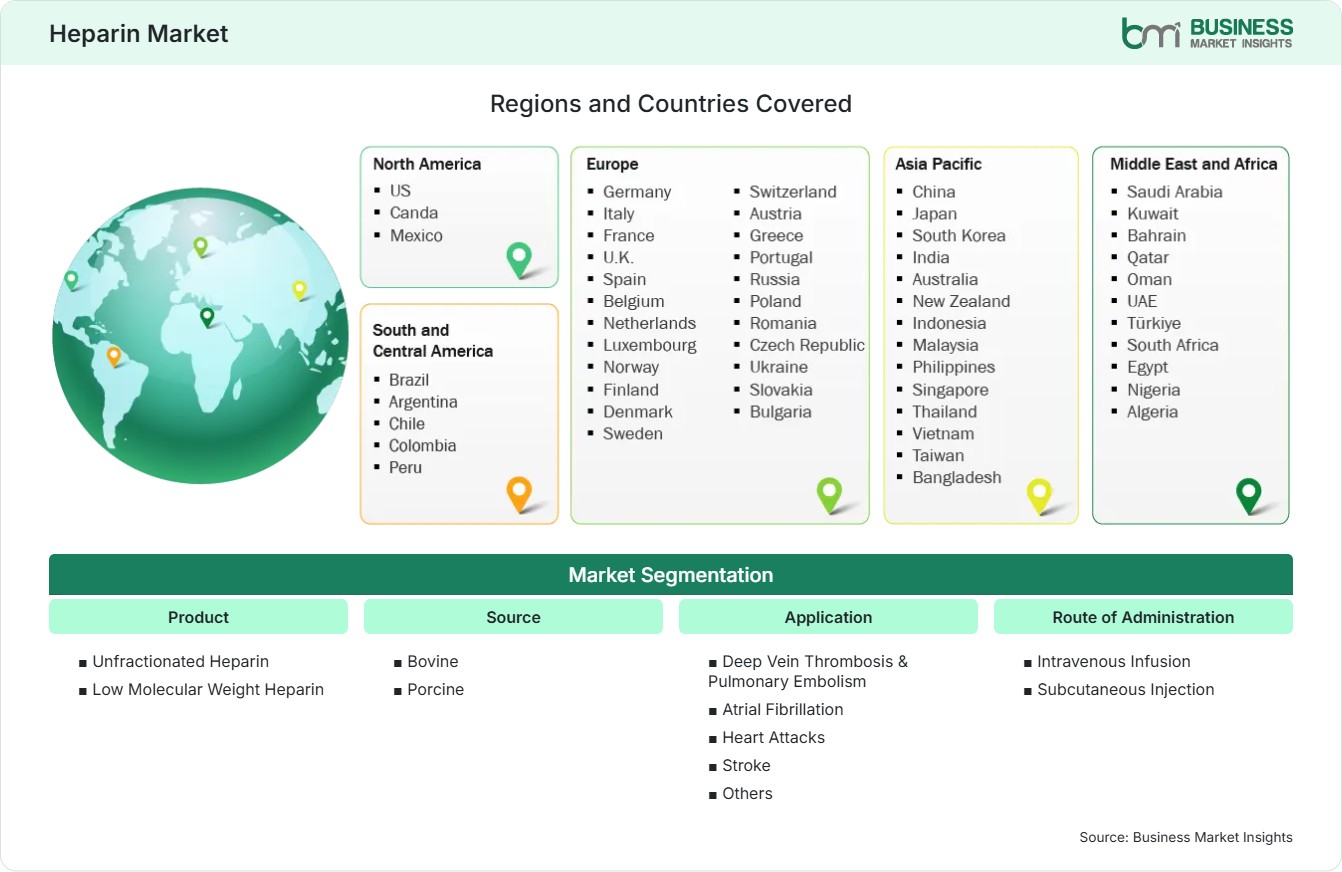Click Deep Vein Thrombosis & Pulmonary Embolism

(808, 671)
